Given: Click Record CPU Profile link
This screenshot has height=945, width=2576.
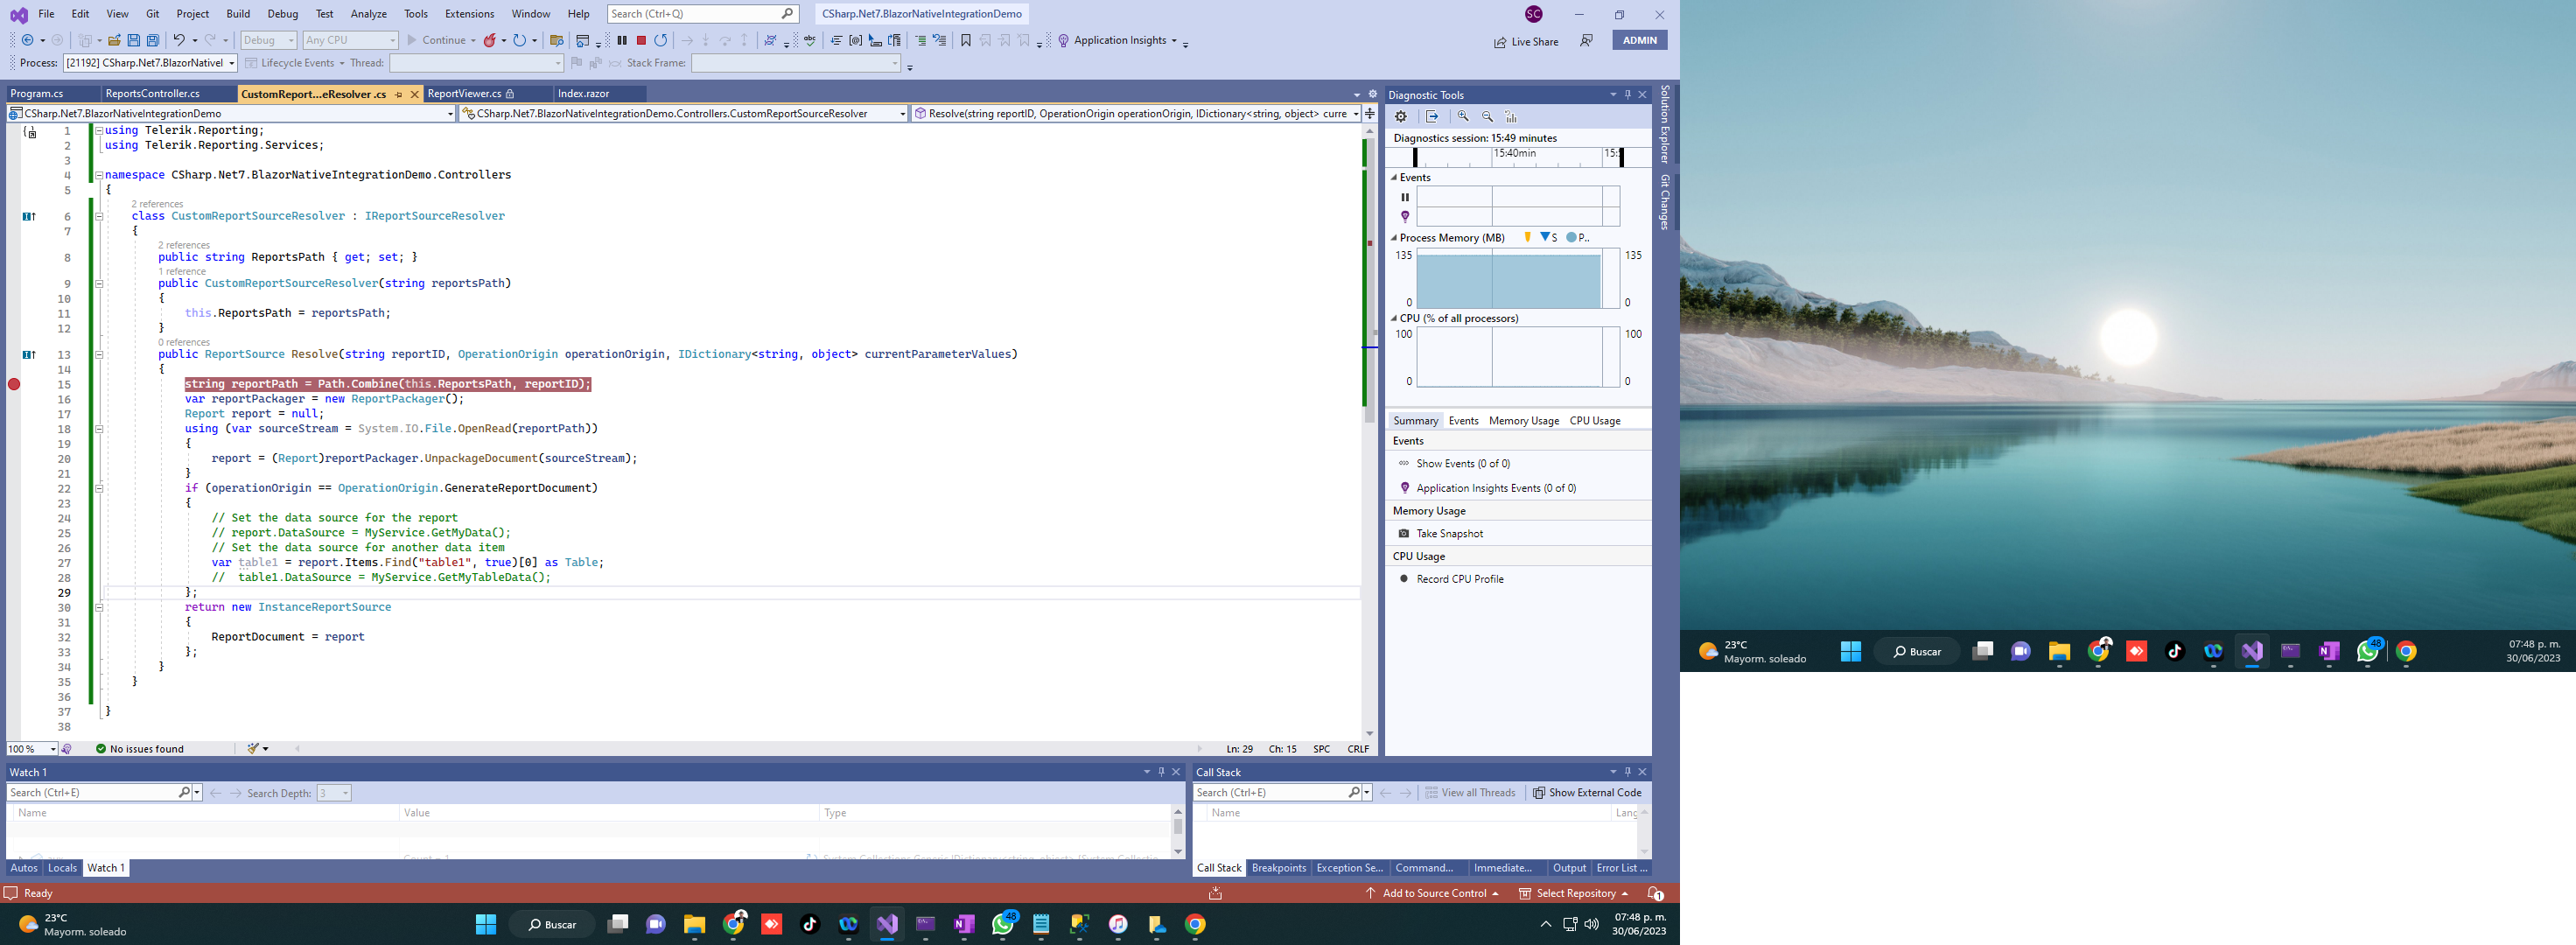Looking at the screenshot, I should (1459, 579).
